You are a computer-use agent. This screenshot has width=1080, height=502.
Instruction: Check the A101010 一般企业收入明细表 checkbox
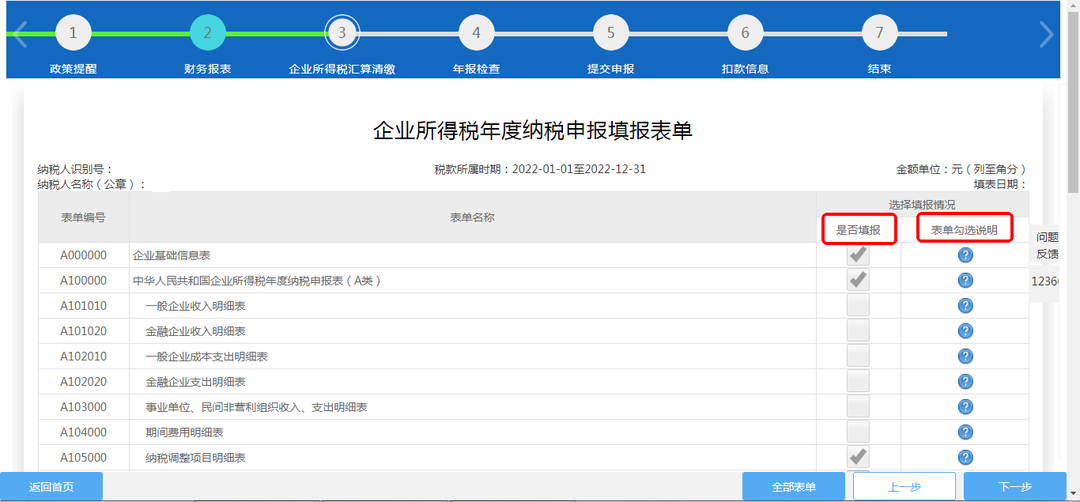(858, 306)
